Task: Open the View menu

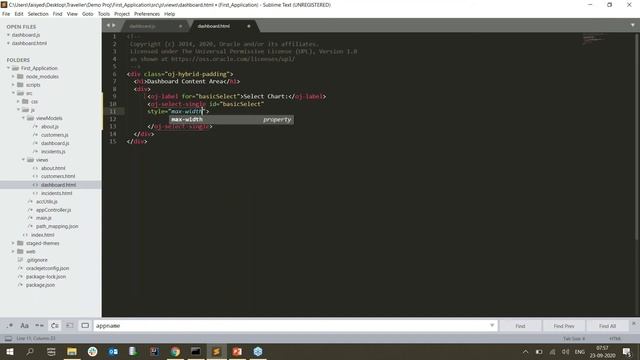Action: (x=72, y=14)
